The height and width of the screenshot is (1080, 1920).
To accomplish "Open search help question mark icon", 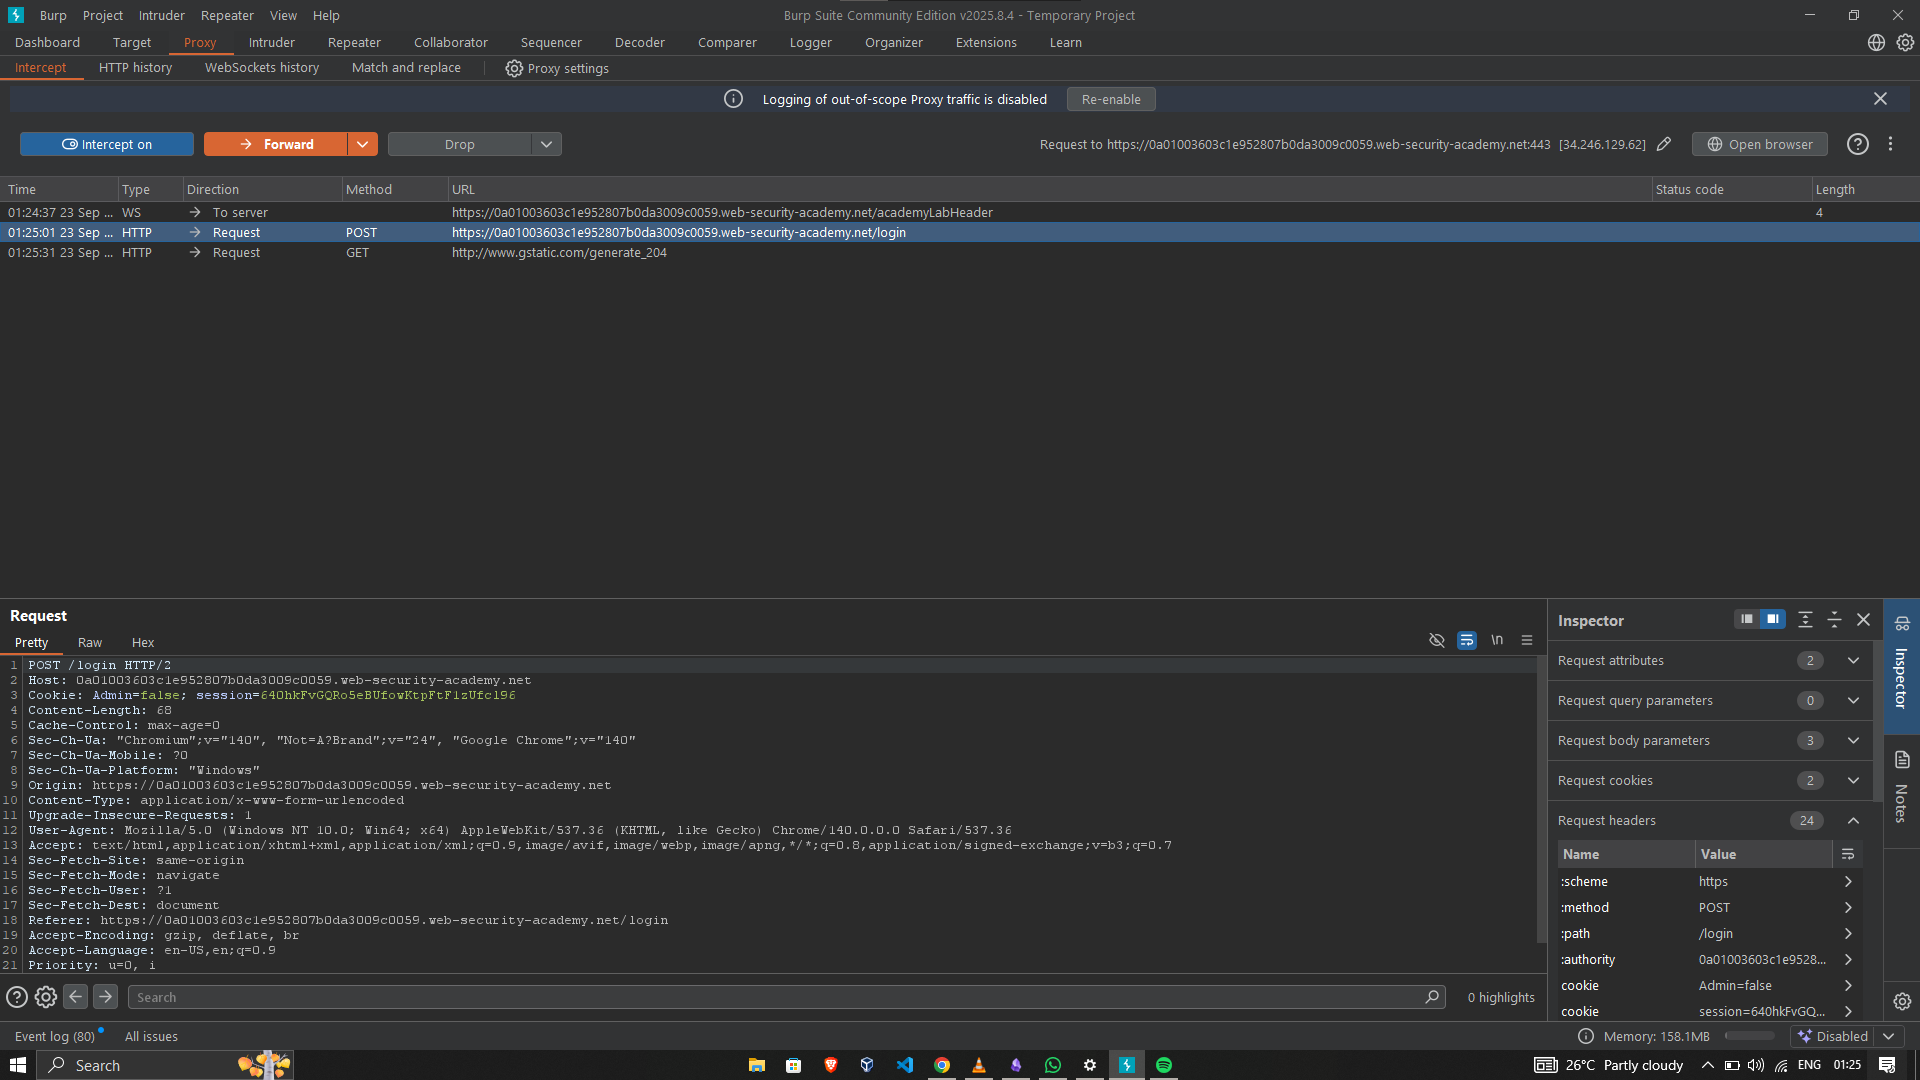I will [17, 997].
